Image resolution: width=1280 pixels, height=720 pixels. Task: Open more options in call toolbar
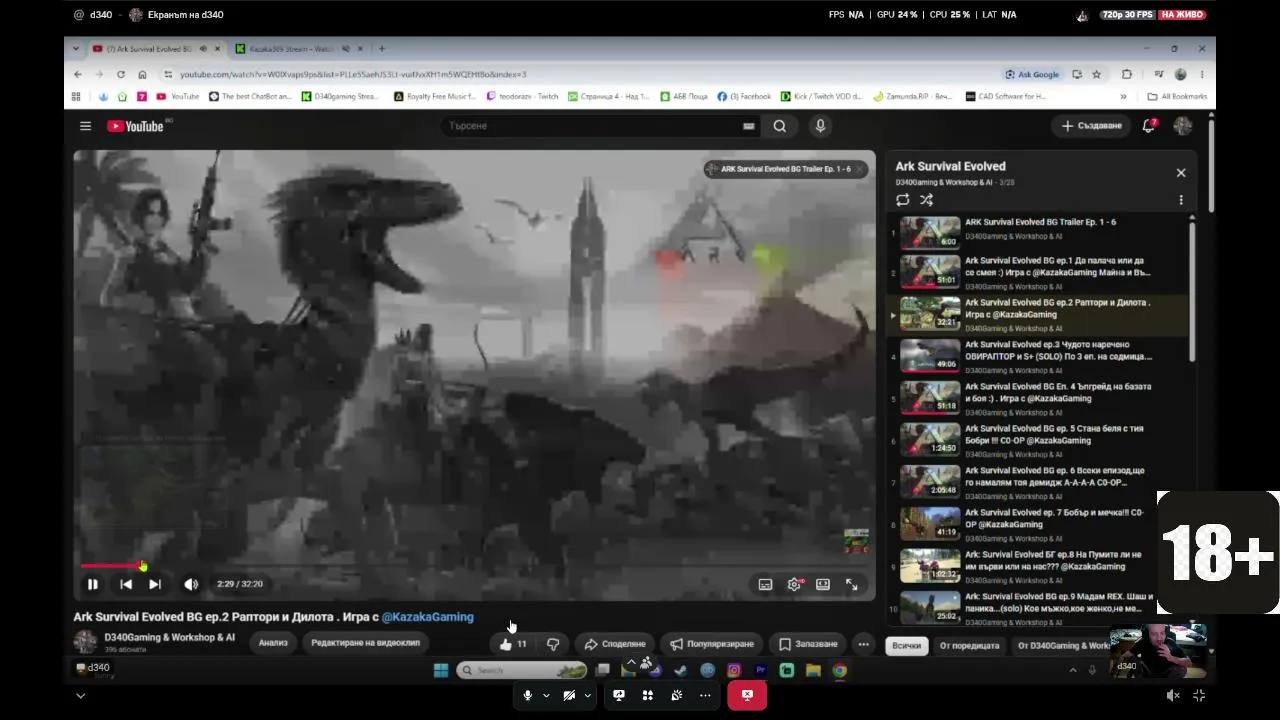click(x=705, y=695)
